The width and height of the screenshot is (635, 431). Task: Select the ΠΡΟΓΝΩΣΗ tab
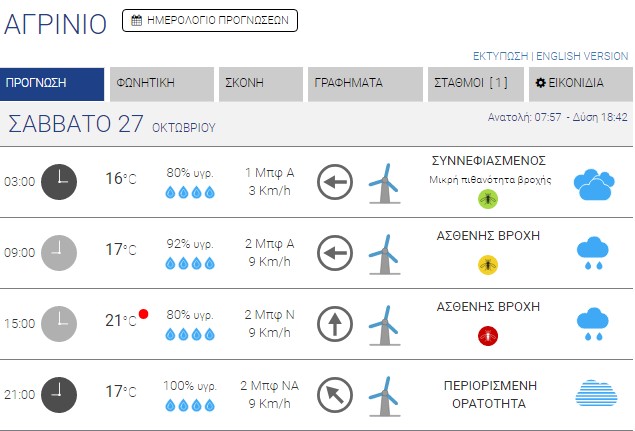[52, 84]
